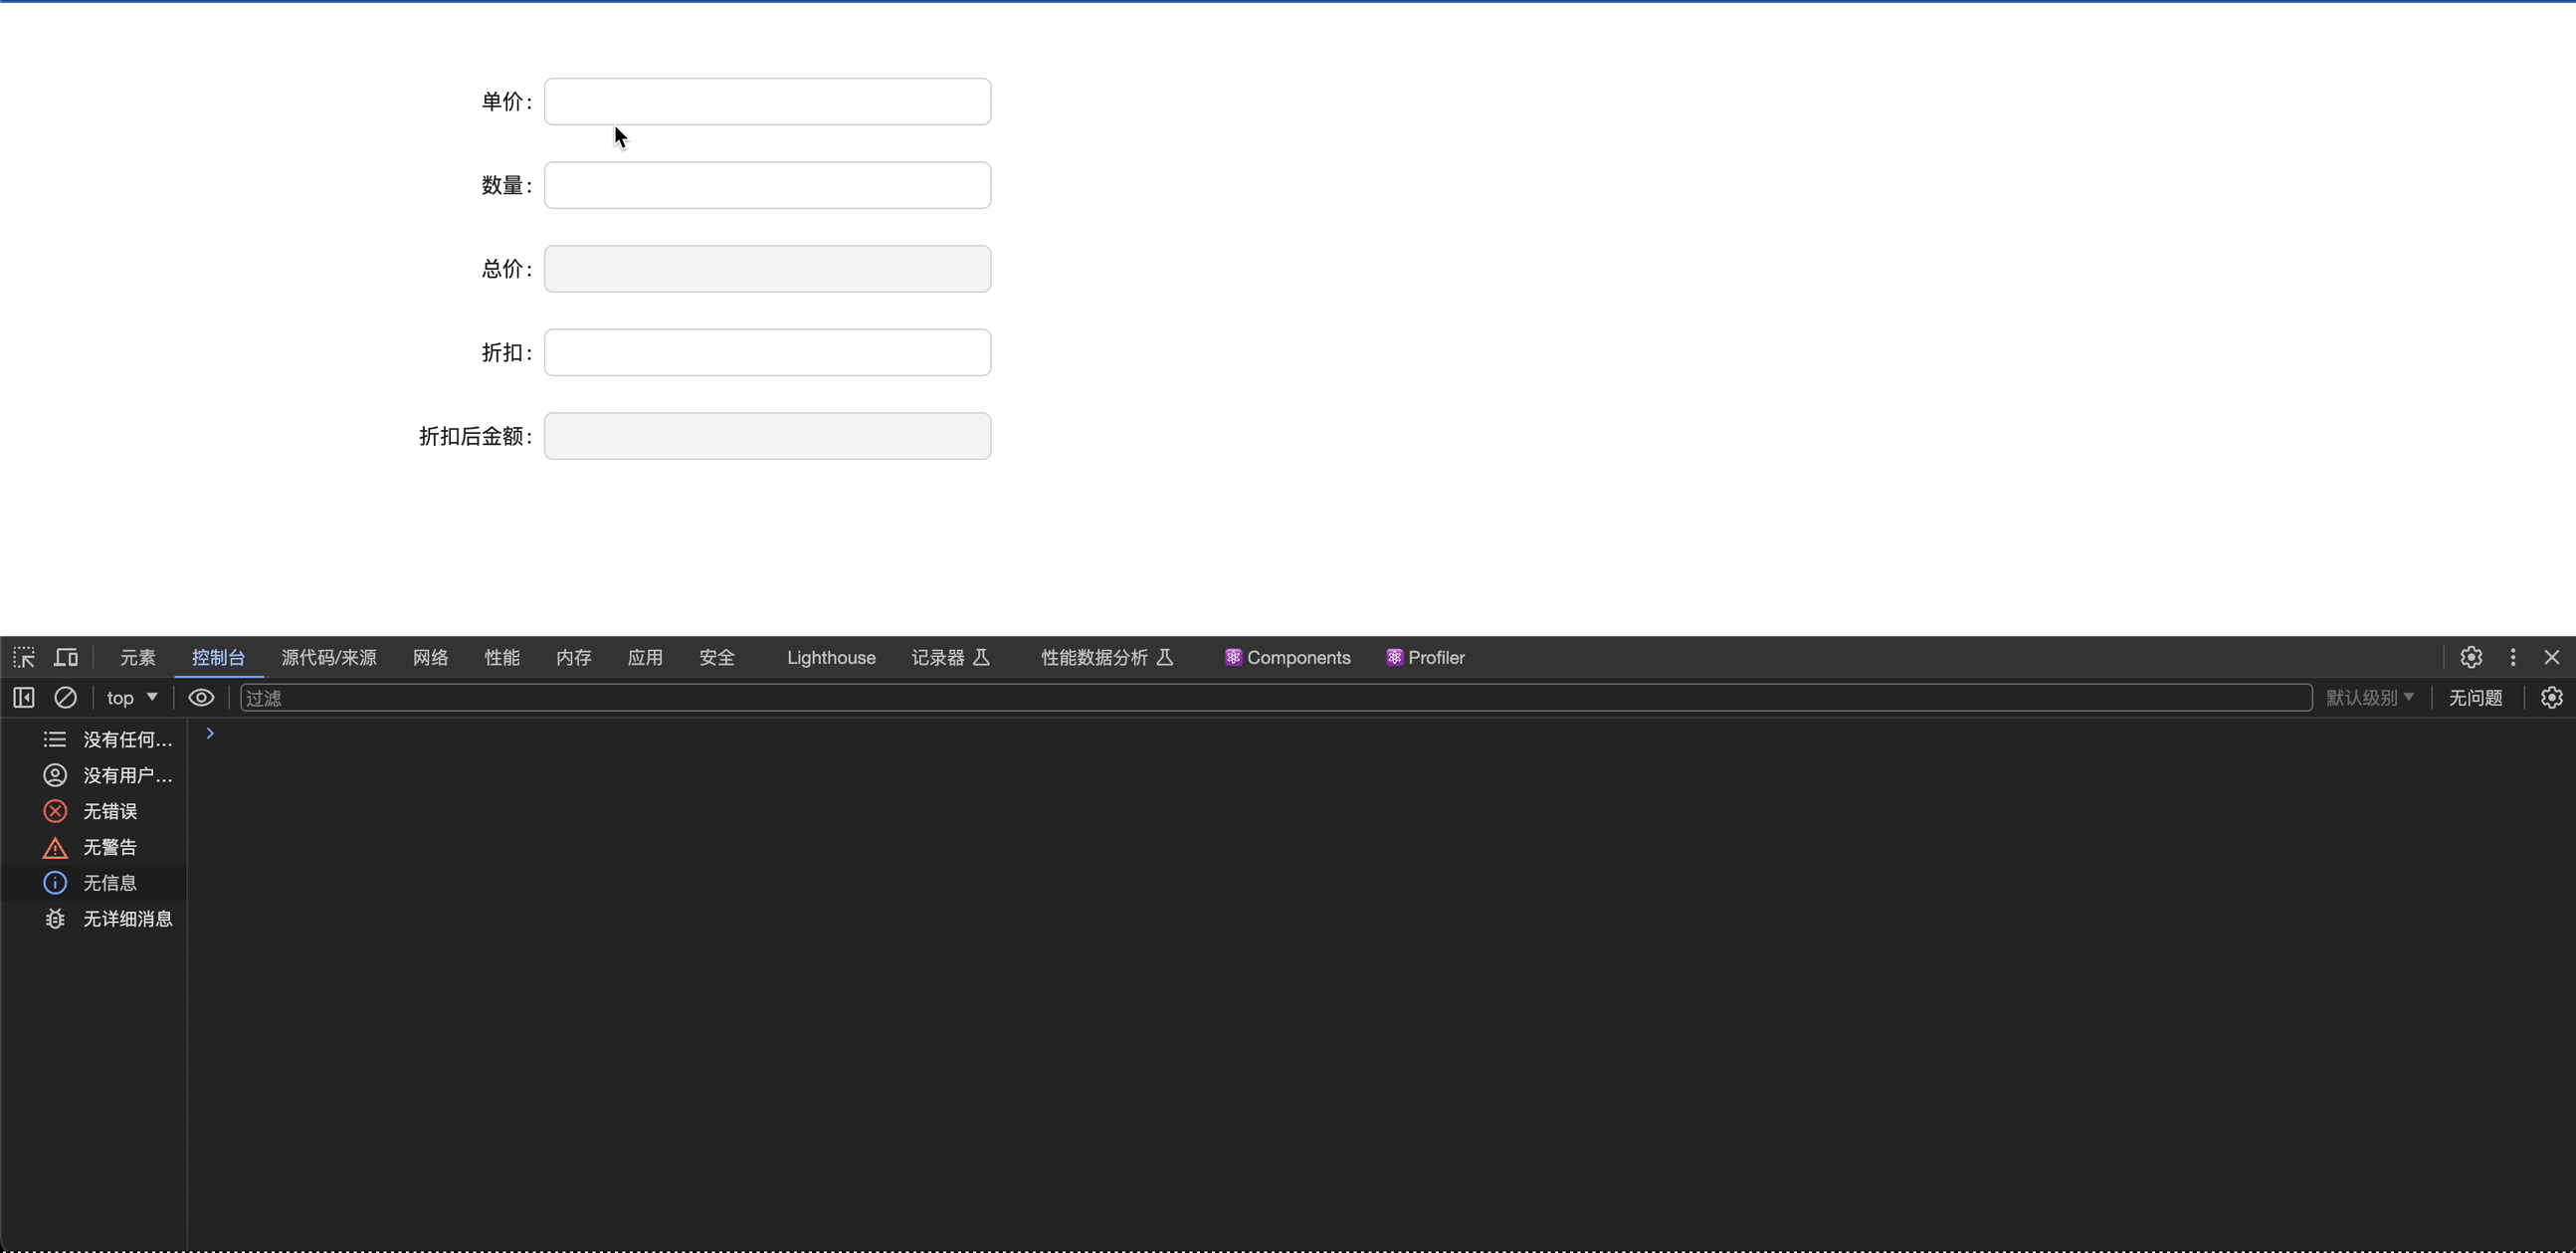The image size is (2576, 1253).
Task: Clear the console with the ban icon
Action: 65,698
